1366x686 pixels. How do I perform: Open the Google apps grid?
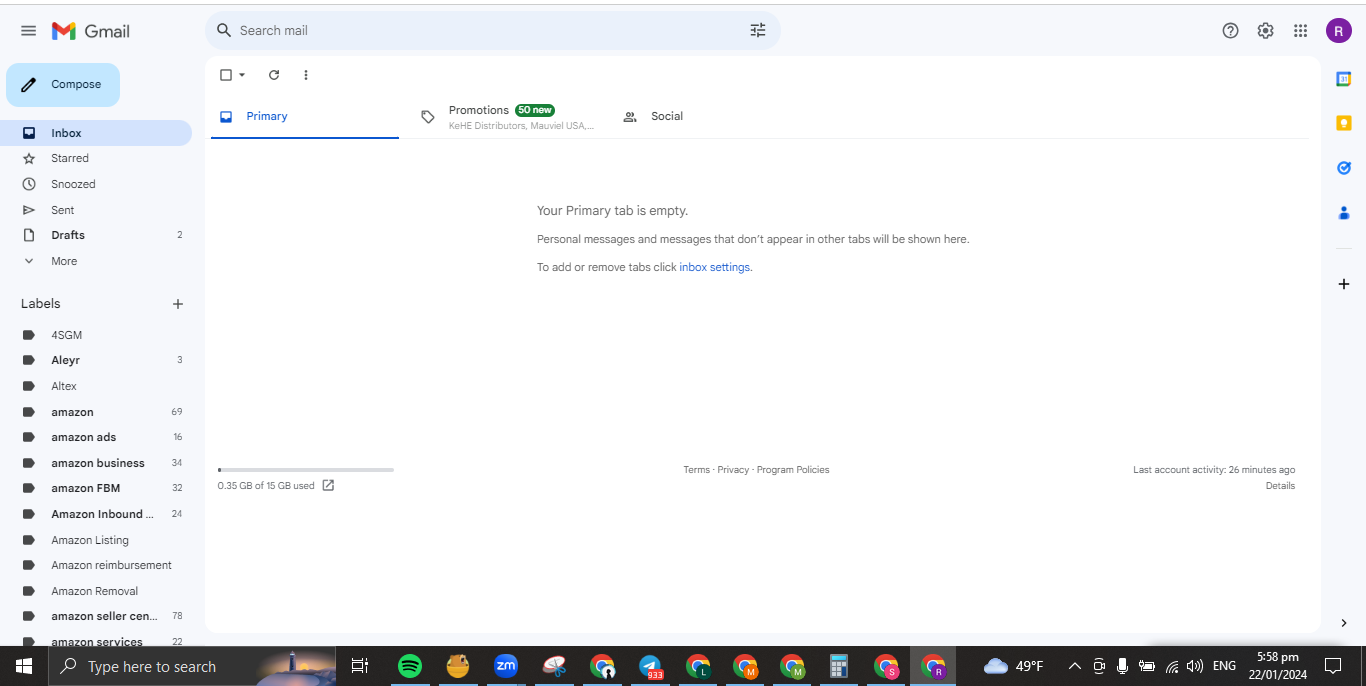(1300, 31)
